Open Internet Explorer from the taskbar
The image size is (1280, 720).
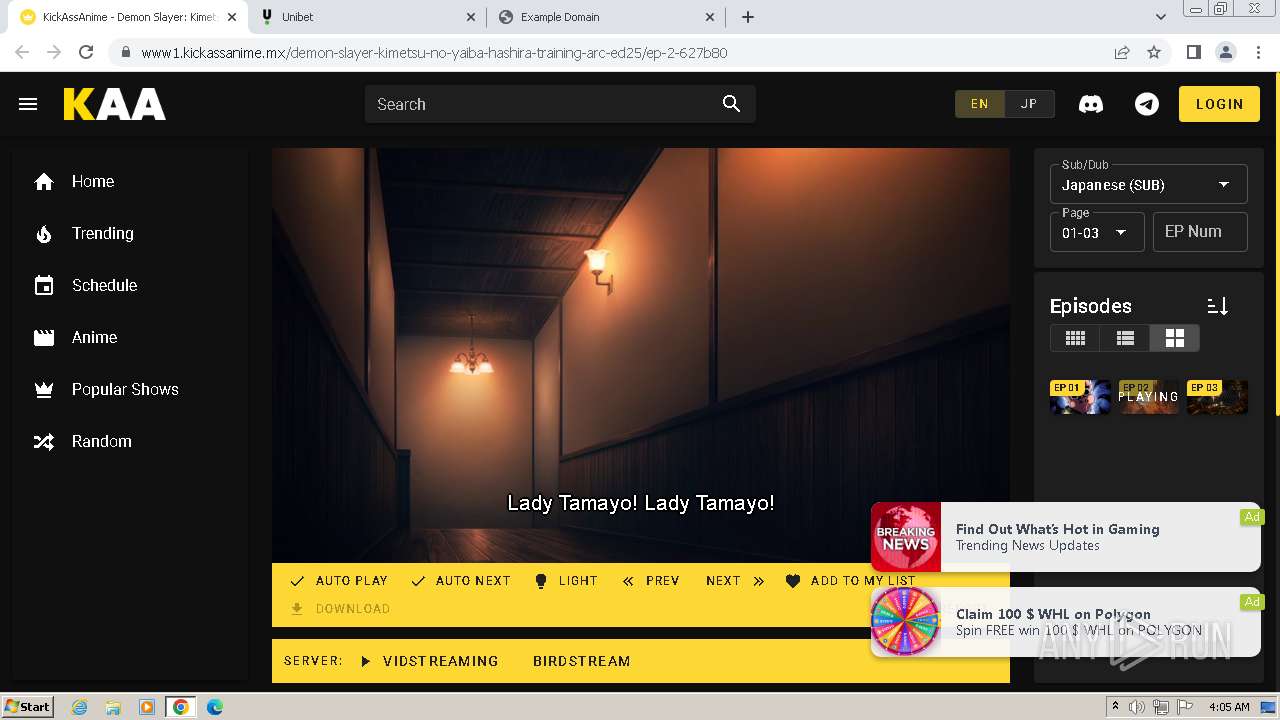pos(79,707)
